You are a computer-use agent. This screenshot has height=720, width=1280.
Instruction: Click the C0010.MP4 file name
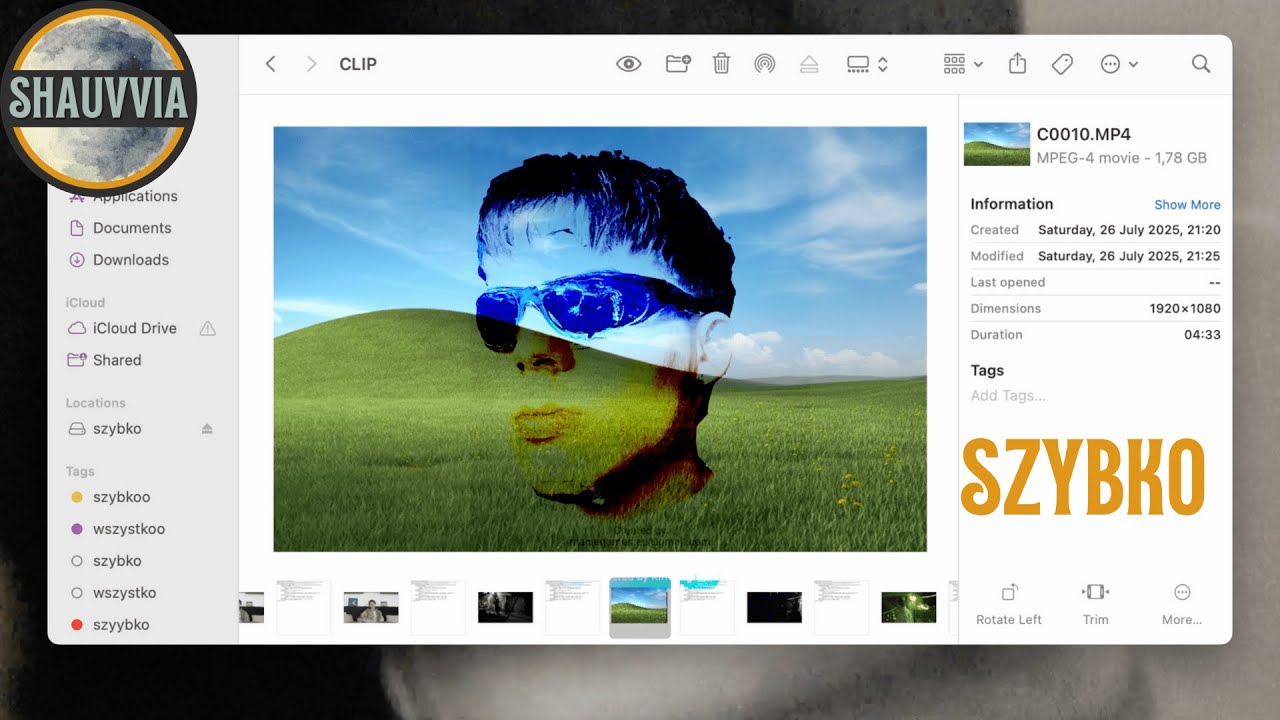coord(1084,134)
